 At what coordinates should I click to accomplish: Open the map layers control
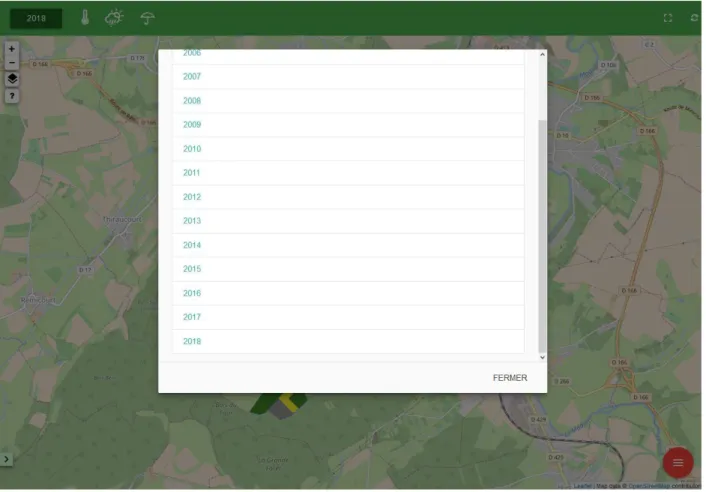(12, 79)
